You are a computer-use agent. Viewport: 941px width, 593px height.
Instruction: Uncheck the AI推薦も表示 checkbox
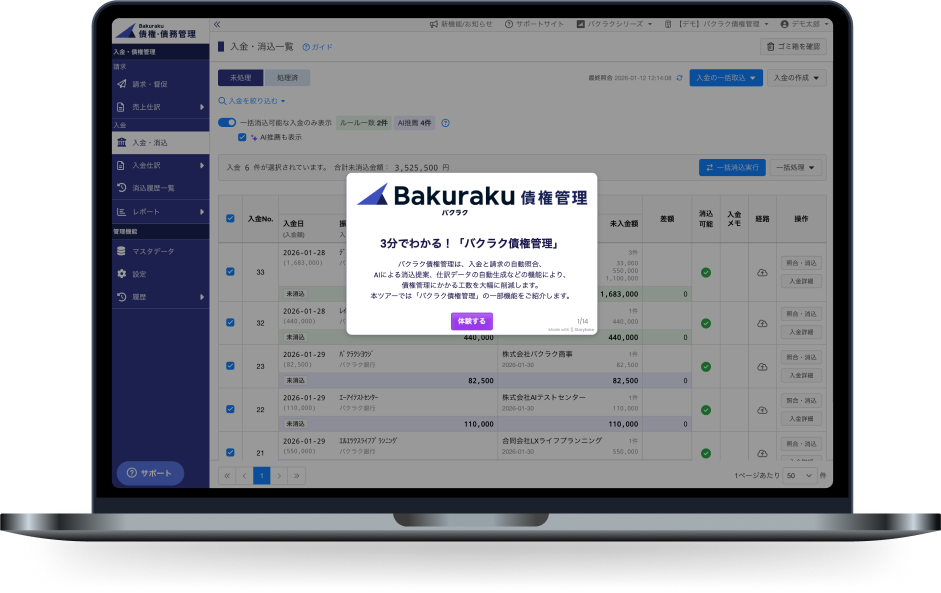tap(242, 137)
